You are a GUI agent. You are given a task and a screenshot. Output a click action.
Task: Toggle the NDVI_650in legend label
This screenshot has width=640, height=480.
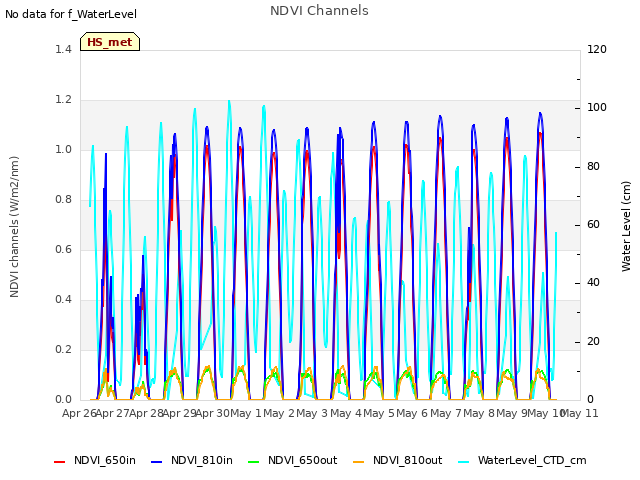click(105, 460)
